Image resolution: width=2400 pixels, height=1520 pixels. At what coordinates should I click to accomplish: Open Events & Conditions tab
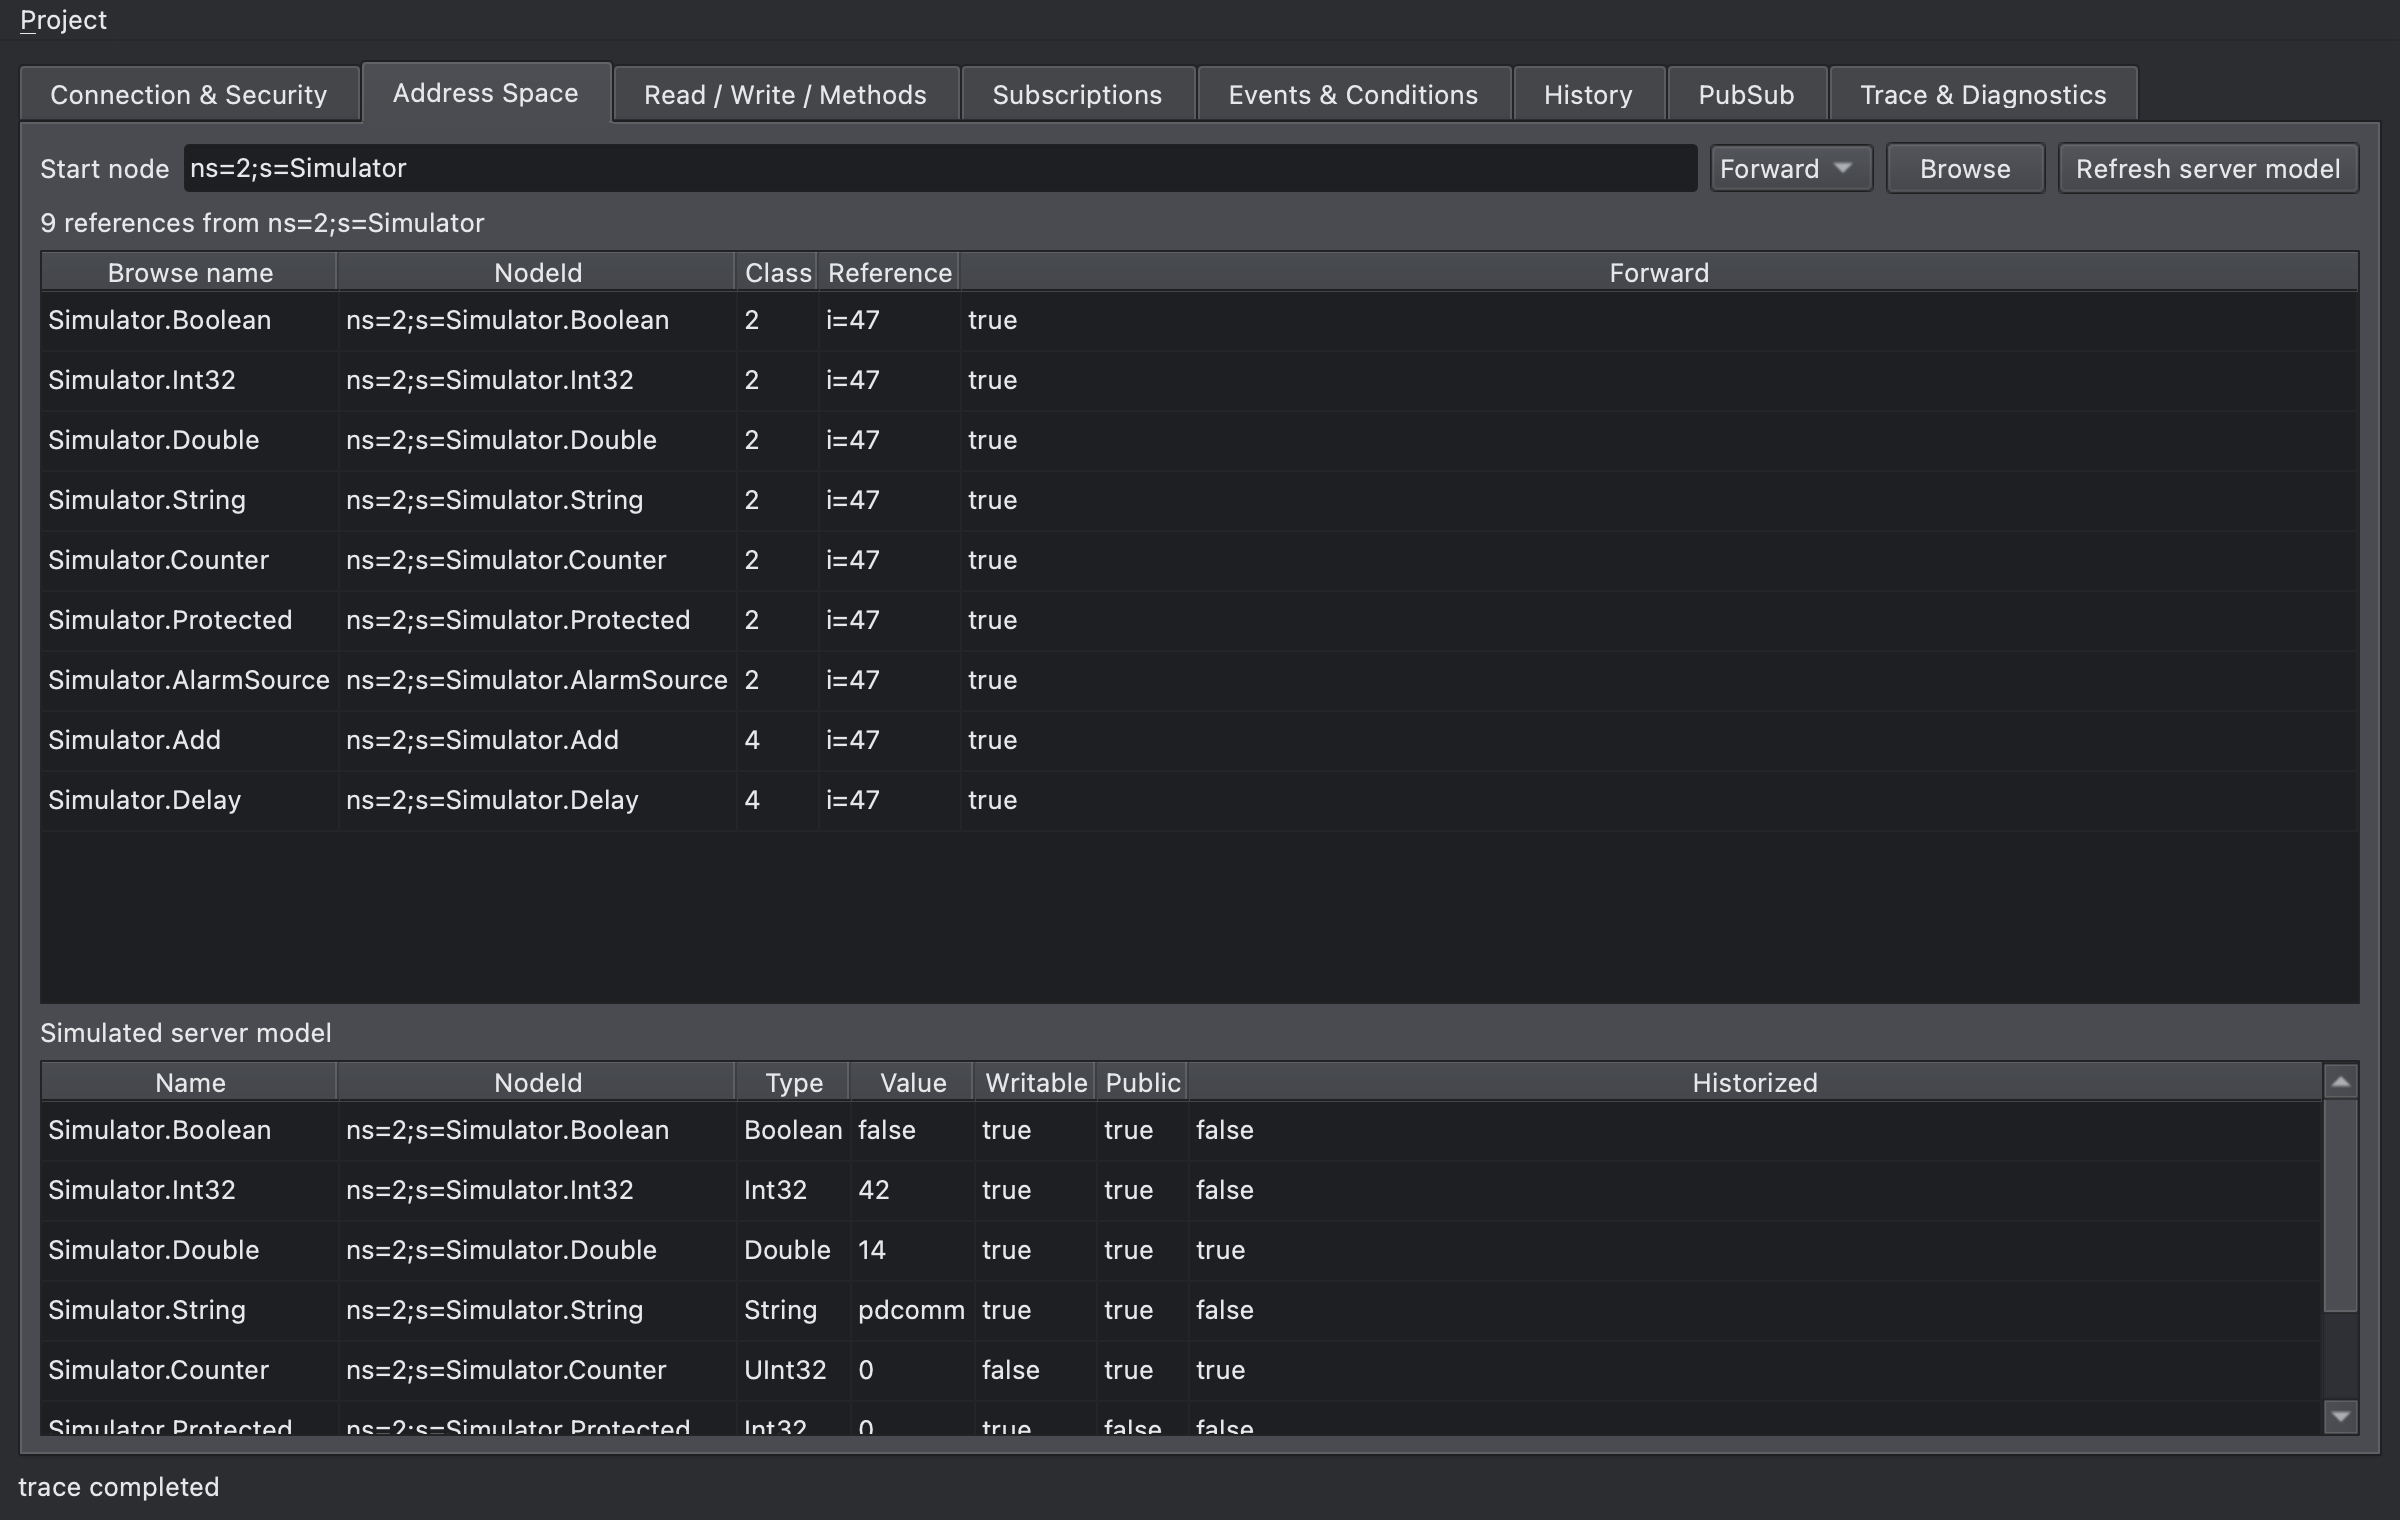(1354, 95)
